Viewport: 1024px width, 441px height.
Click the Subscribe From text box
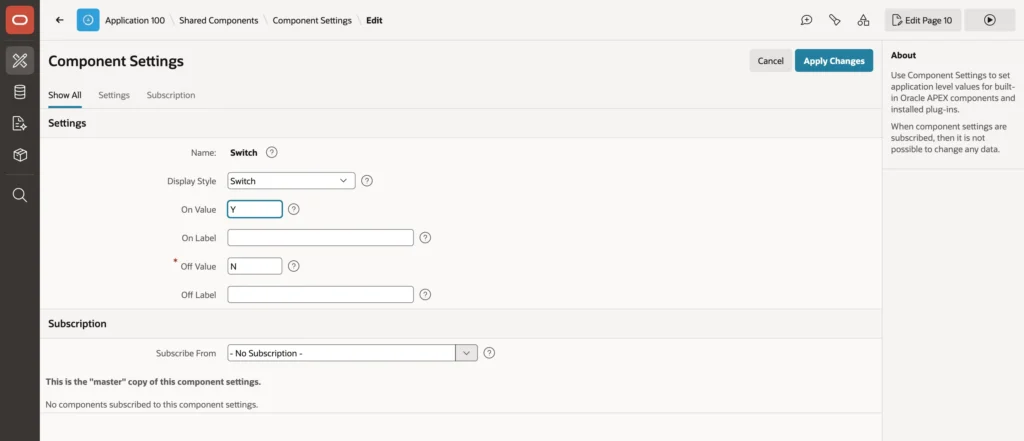pos(342,353)
